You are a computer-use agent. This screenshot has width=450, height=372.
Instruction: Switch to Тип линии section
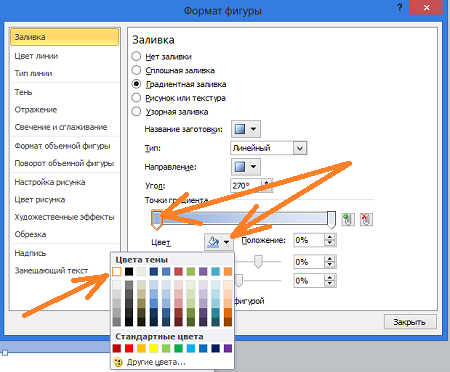coord(33,73)
